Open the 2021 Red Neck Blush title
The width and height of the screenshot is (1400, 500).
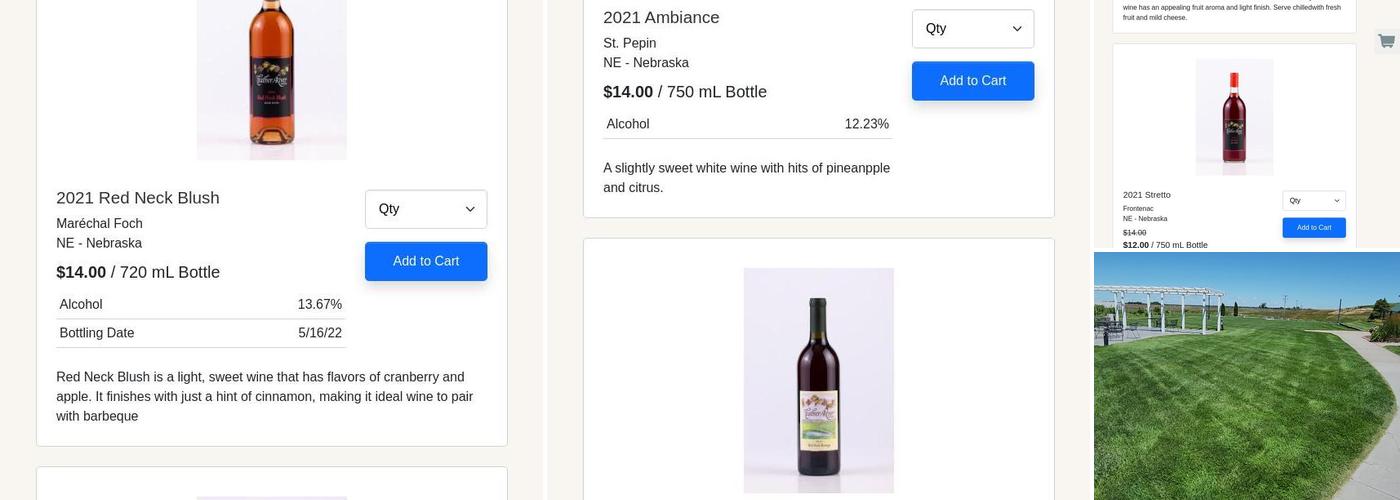[x=138, y=198]
